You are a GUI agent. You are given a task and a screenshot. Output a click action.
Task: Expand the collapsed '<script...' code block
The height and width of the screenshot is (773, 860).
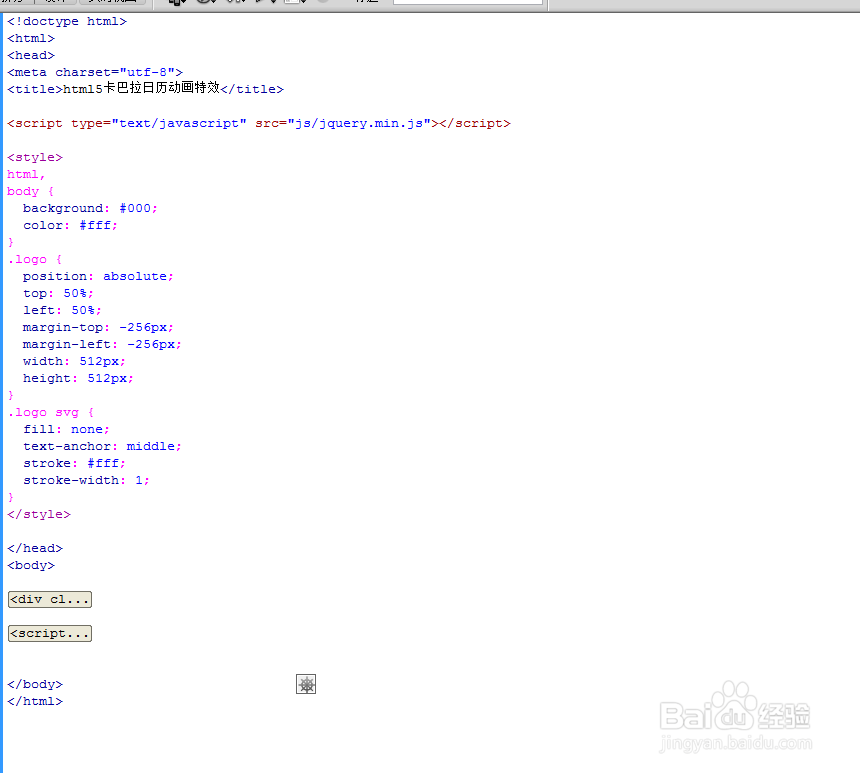[x=50, y=633]
